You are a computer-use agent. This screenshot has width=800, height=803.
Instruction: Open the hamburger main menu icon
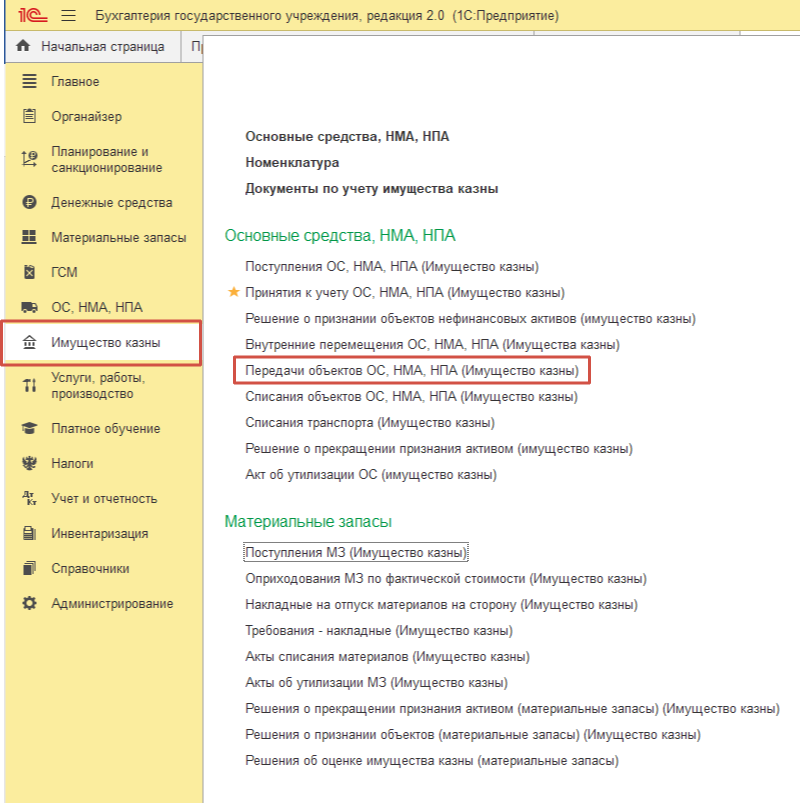[69, 16]
